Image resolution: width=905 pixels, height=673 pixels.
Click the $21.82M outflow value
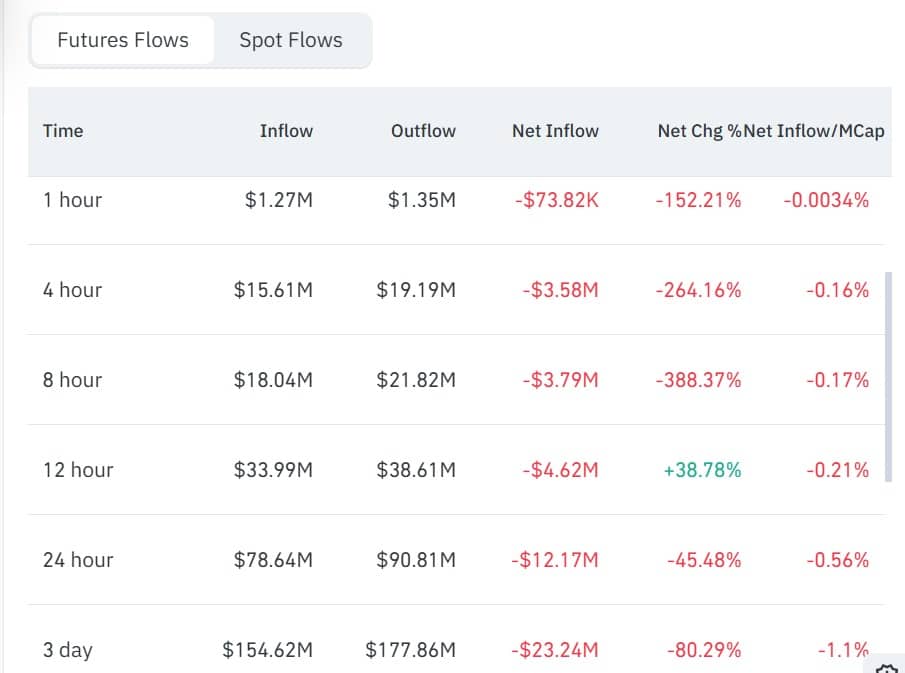(416, 380)
